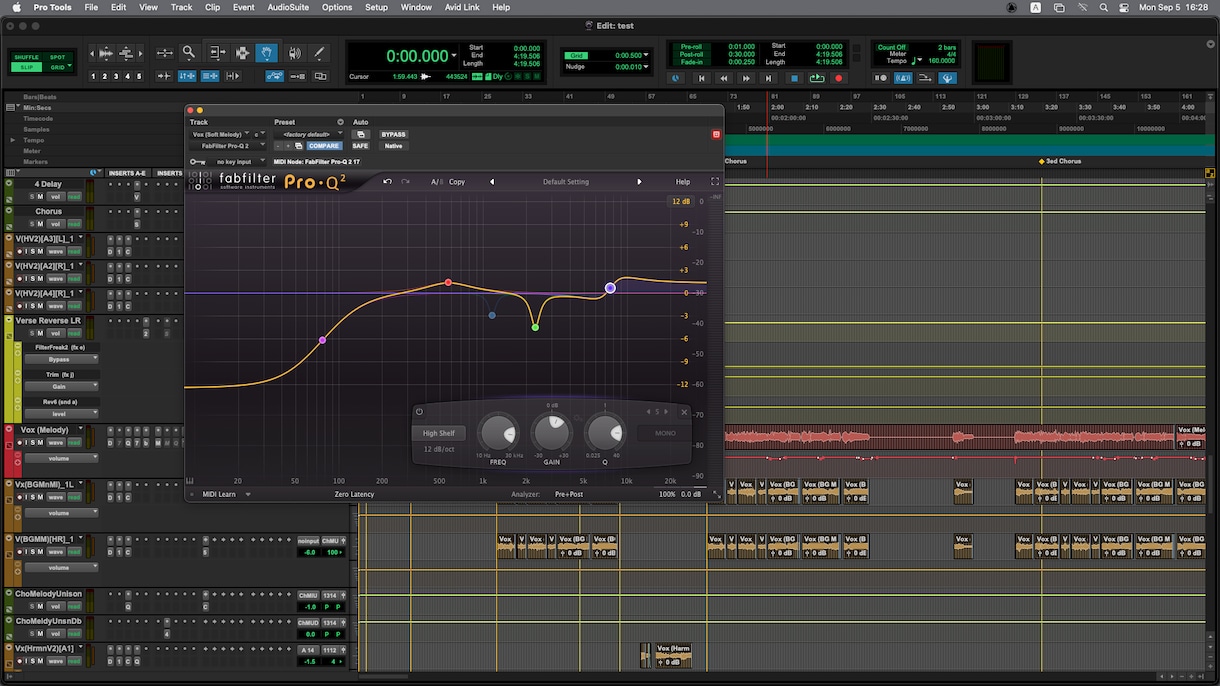Screen dimensions: 1220x686
Task: Go to previous preset in Pro-Q 2
Action: [x=492, y=182]
